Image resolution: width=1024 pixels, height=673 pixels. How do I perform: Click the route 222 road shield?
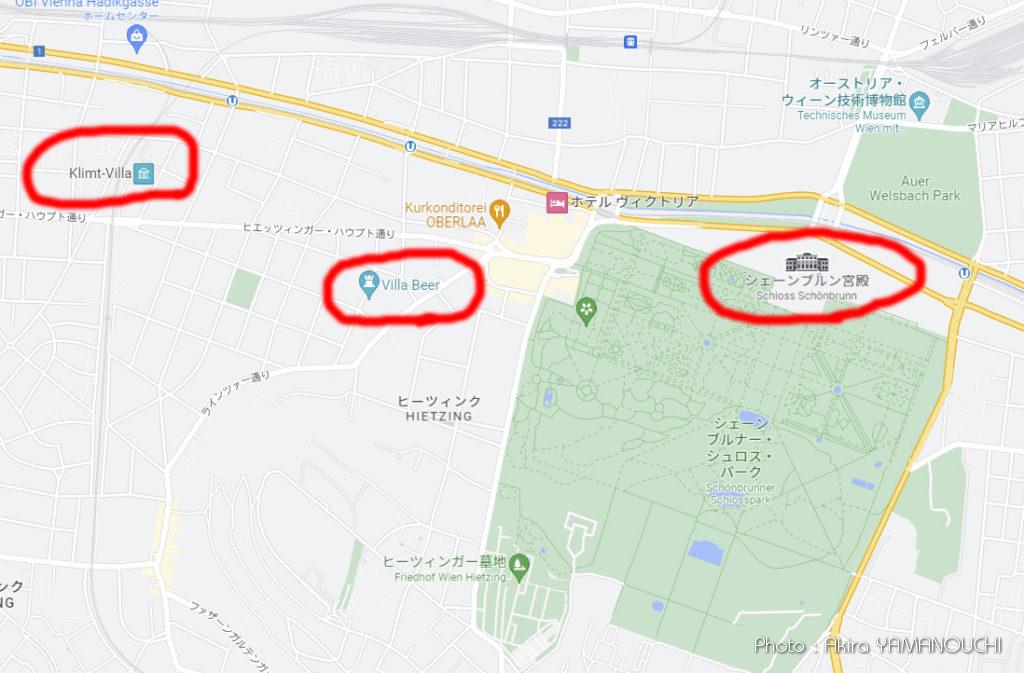point(560,123)
